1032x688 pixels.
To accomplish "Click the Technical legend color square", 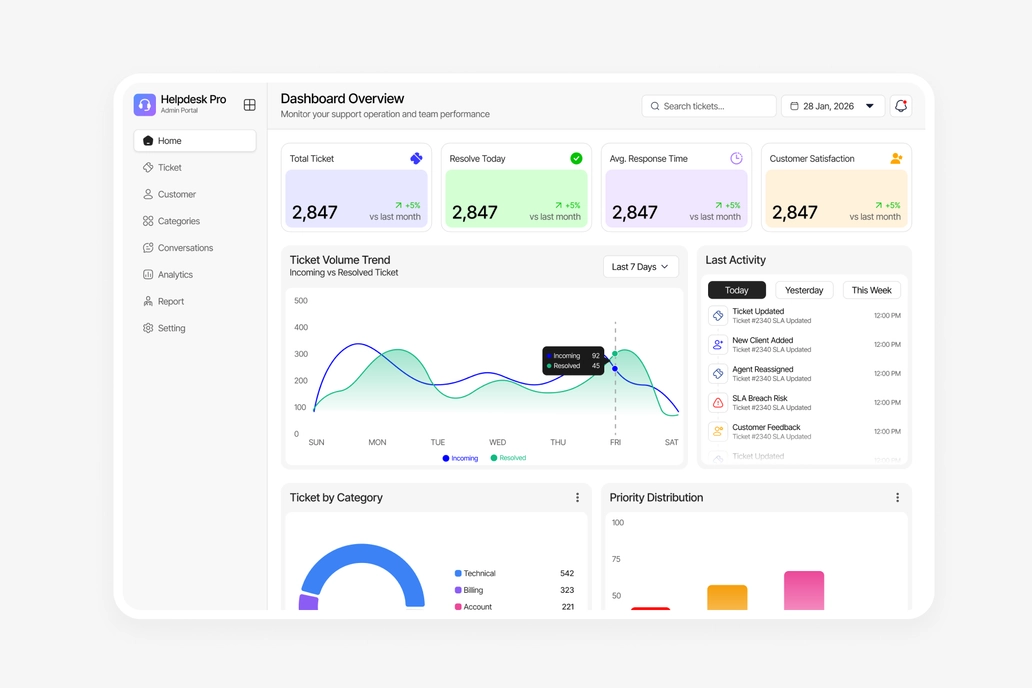I will (458, 573).
